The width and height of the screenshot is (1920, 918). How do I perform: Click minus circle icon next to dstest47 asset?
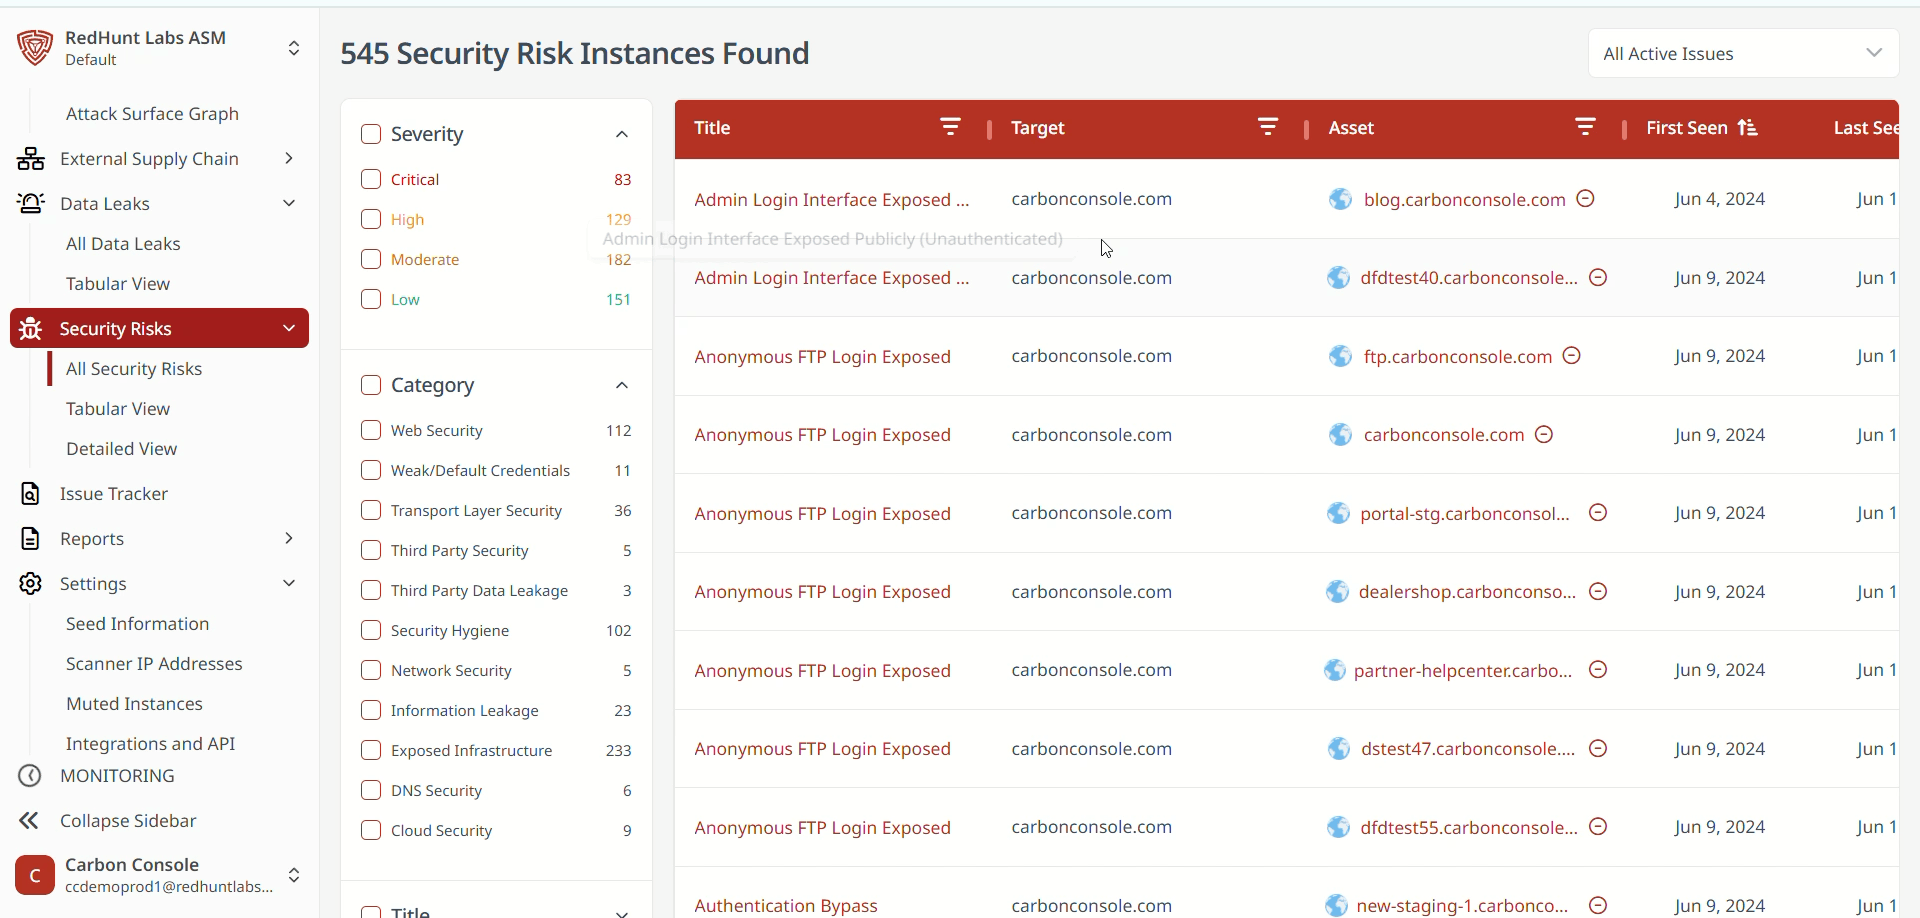[x=1598, y=748]
